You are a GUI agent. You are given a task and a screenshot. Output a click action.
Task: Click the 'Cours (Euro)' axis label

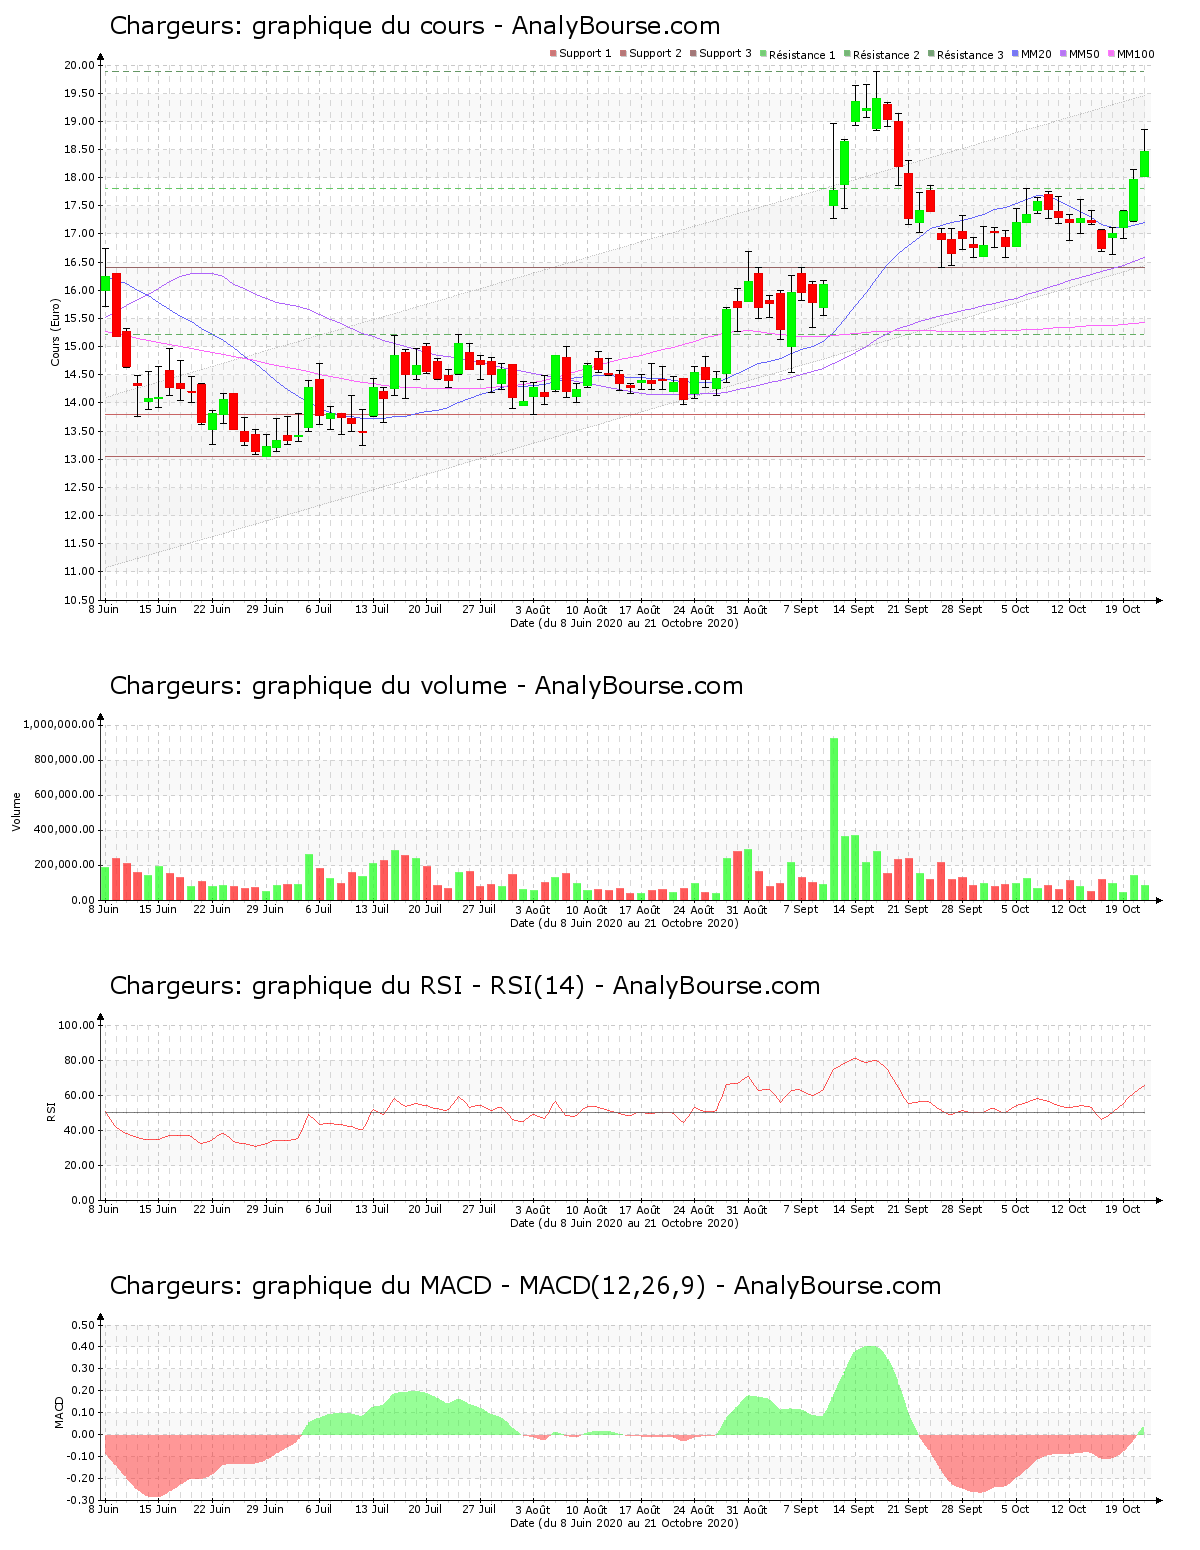tap(56, 332)
